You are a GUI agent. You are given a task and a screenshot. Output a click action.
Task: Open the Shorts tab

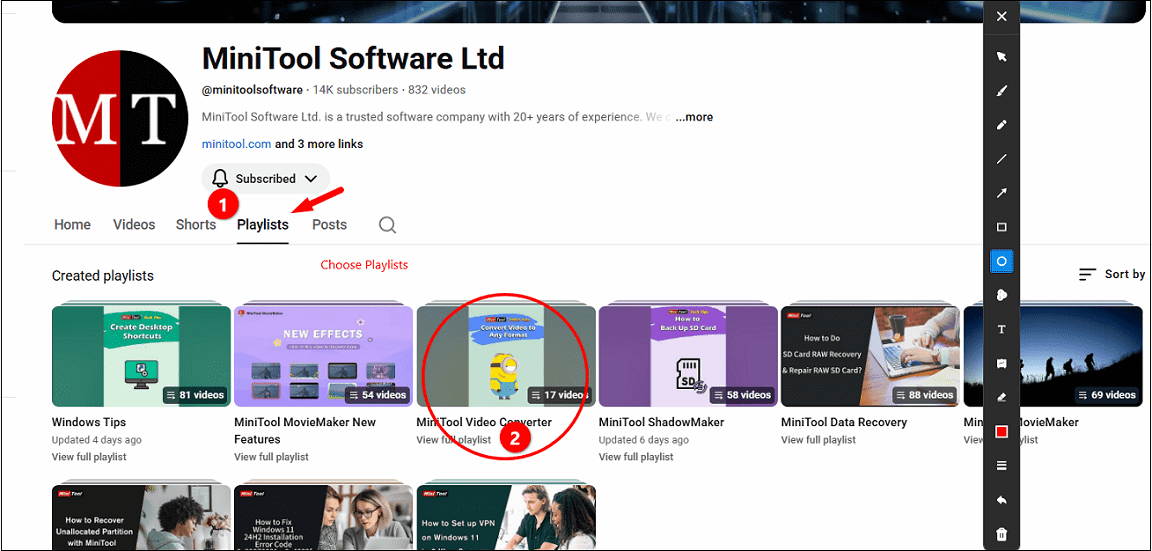(195, 225)
